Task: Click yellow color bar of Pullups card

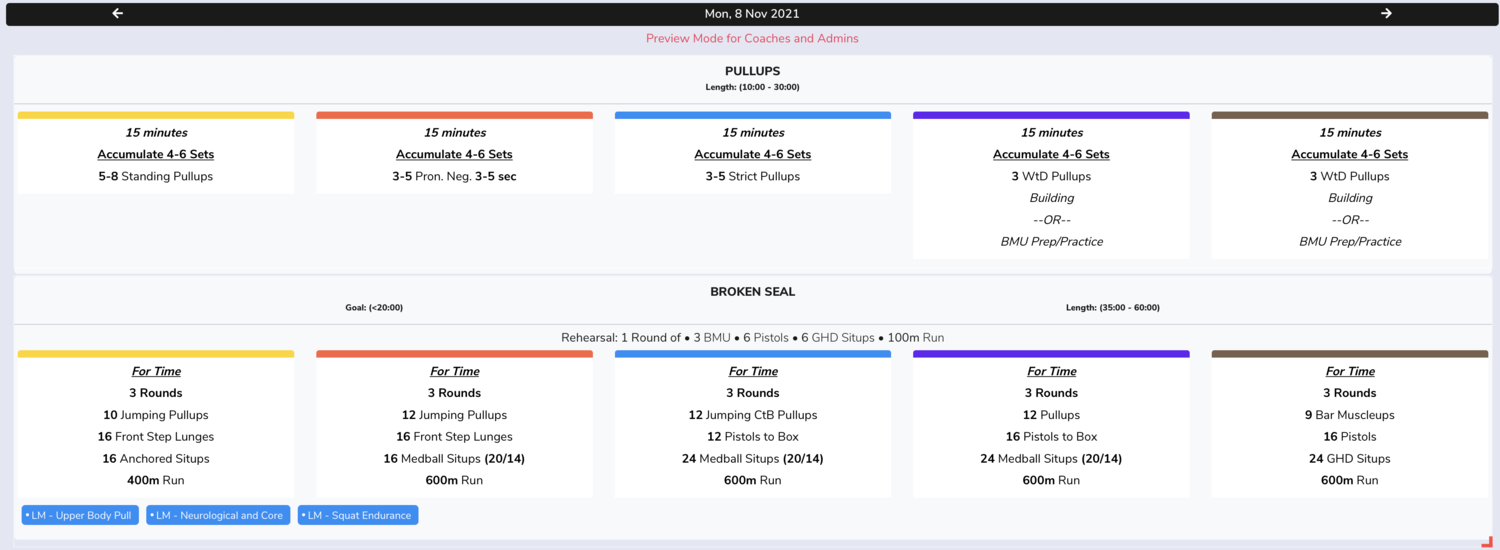Action: pyautogui.click(x=156, y=115)
